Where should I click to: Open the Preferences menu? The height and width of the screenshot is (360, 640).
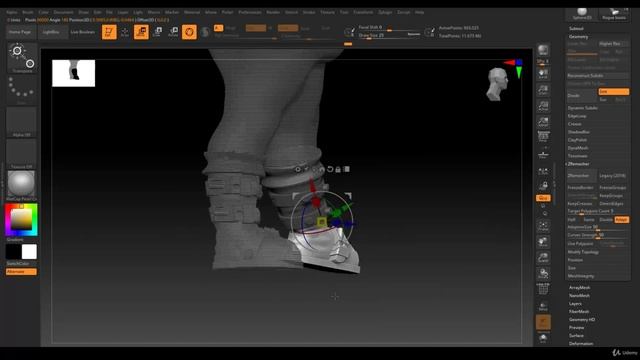[249, 12]
